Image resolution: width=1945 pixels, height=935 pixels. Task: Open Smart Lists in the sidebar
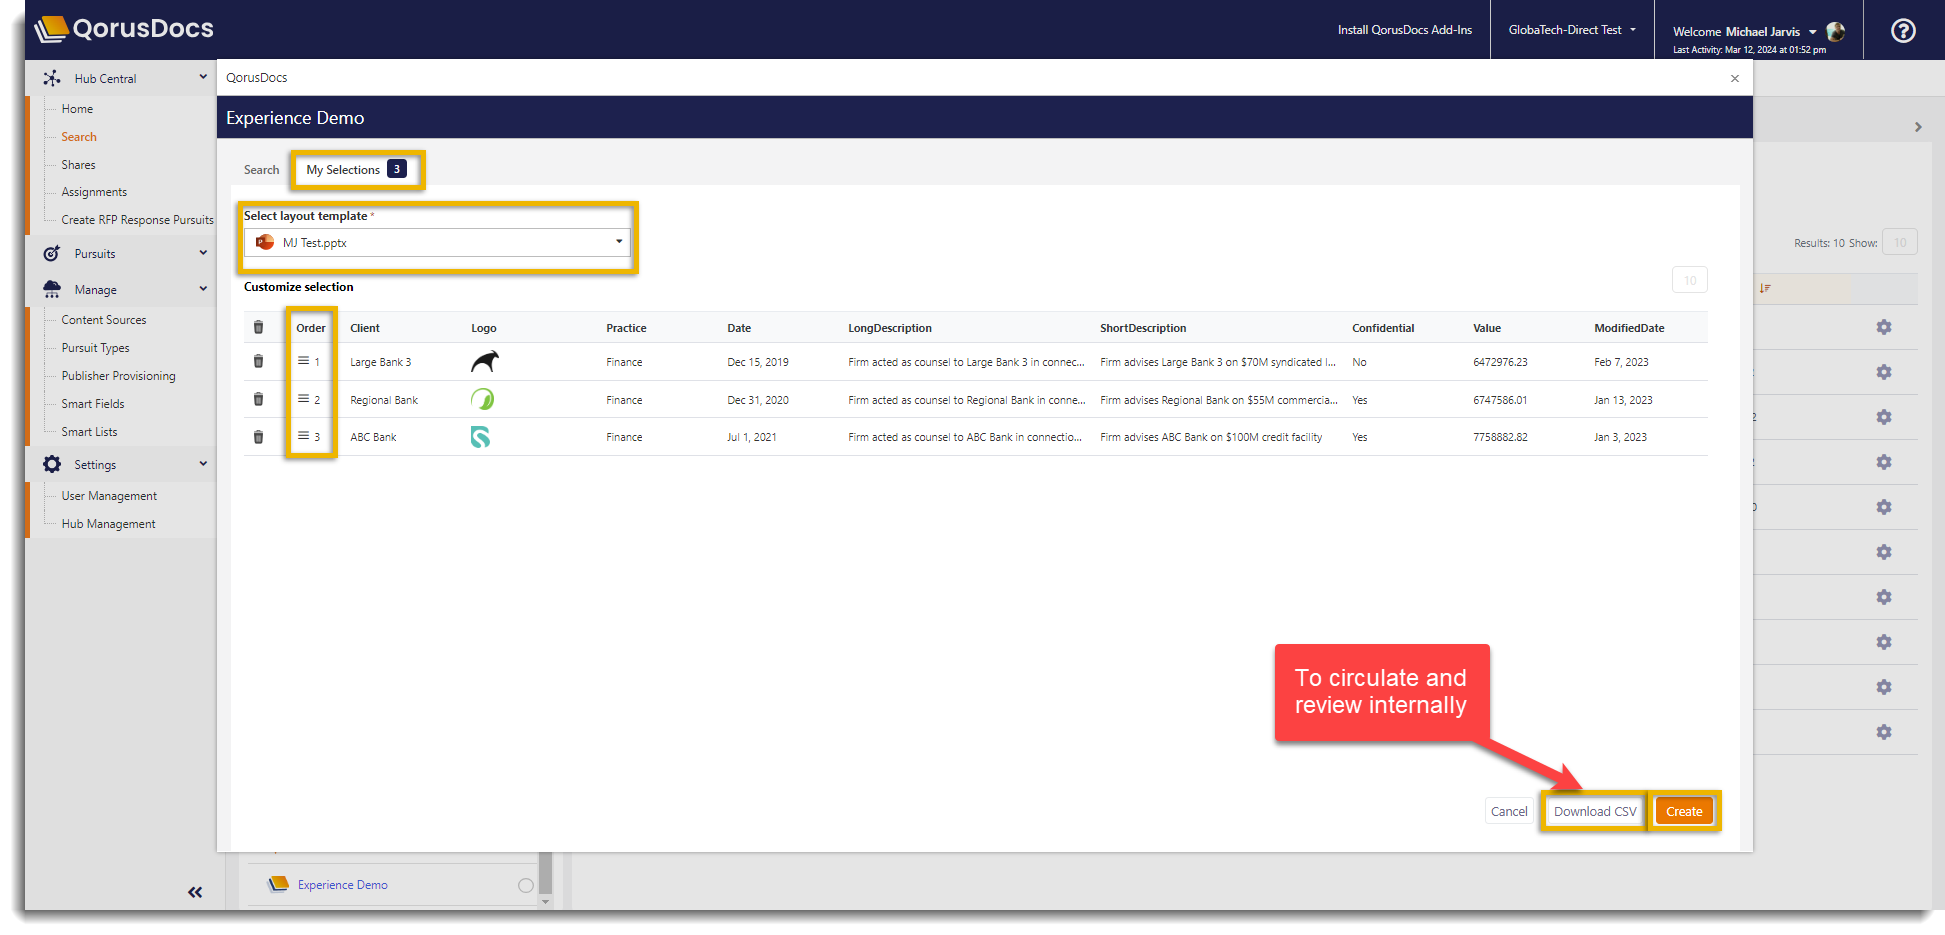(89, 432)
